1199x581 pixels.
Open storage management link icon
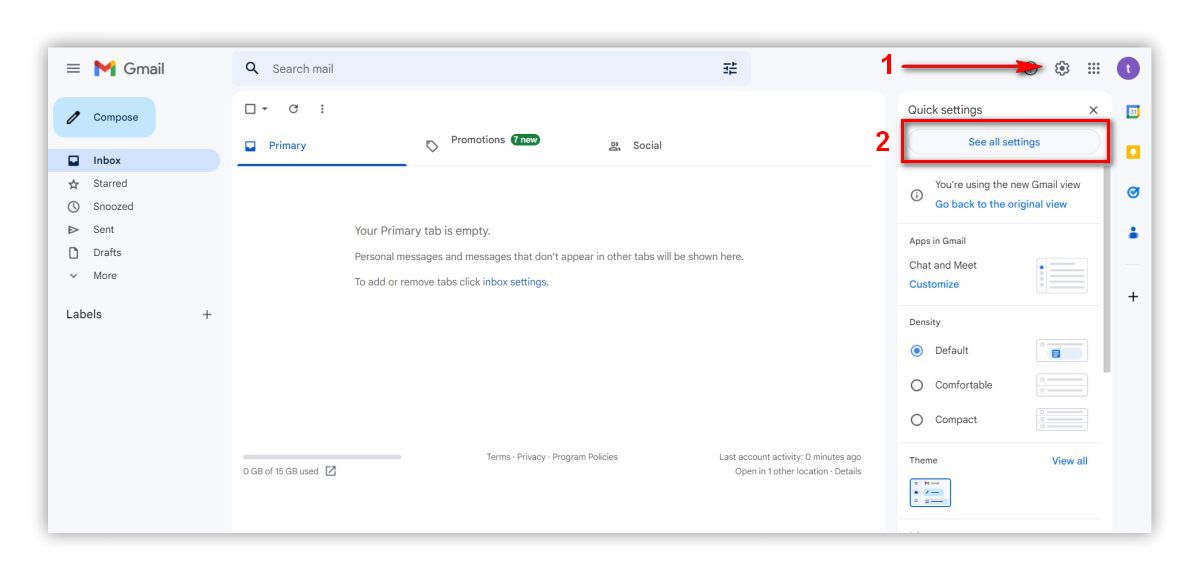click(330, 471)
